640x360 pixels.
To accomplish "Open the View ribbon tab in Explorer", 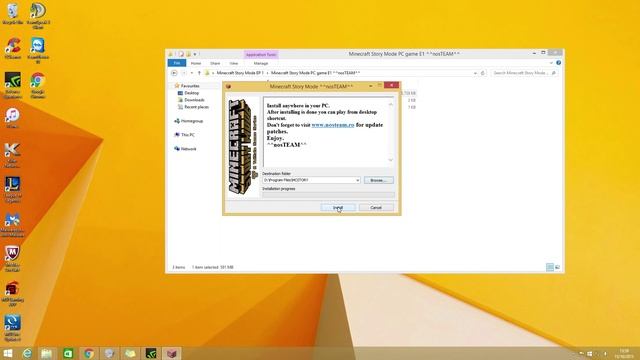I will [233, 63].
